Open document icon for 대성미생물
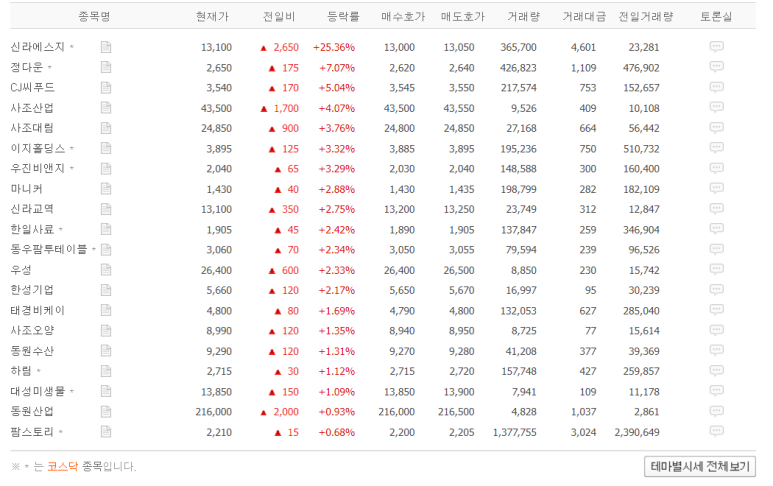773x486 pixels. [106, 392]
